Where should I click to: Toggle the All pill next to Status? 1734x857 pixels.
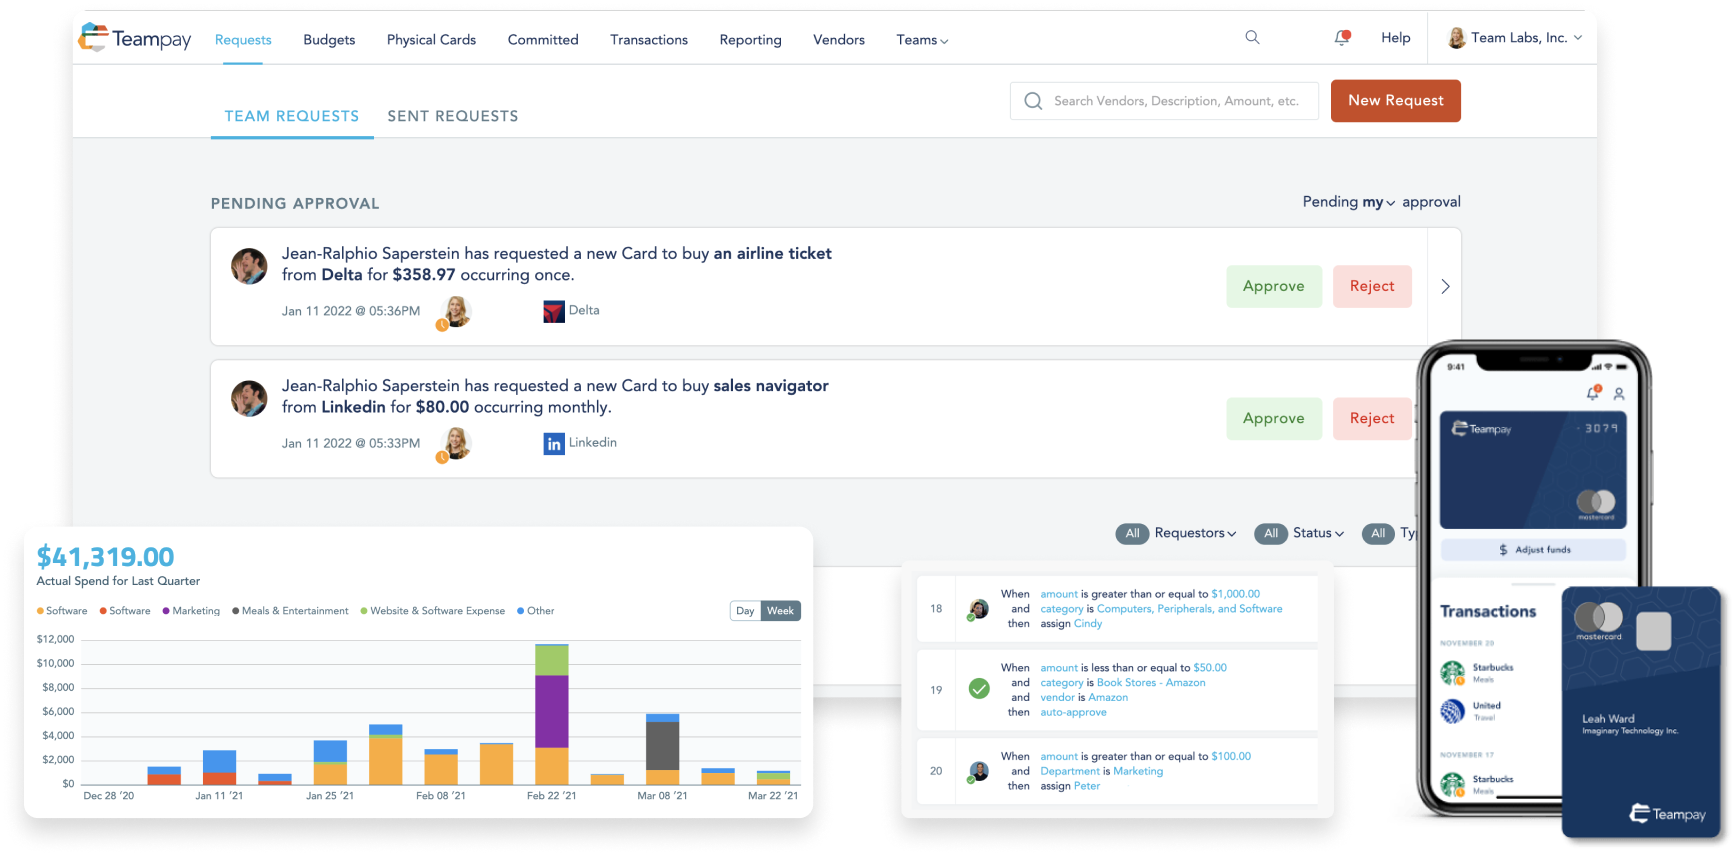click(1271, 534)
